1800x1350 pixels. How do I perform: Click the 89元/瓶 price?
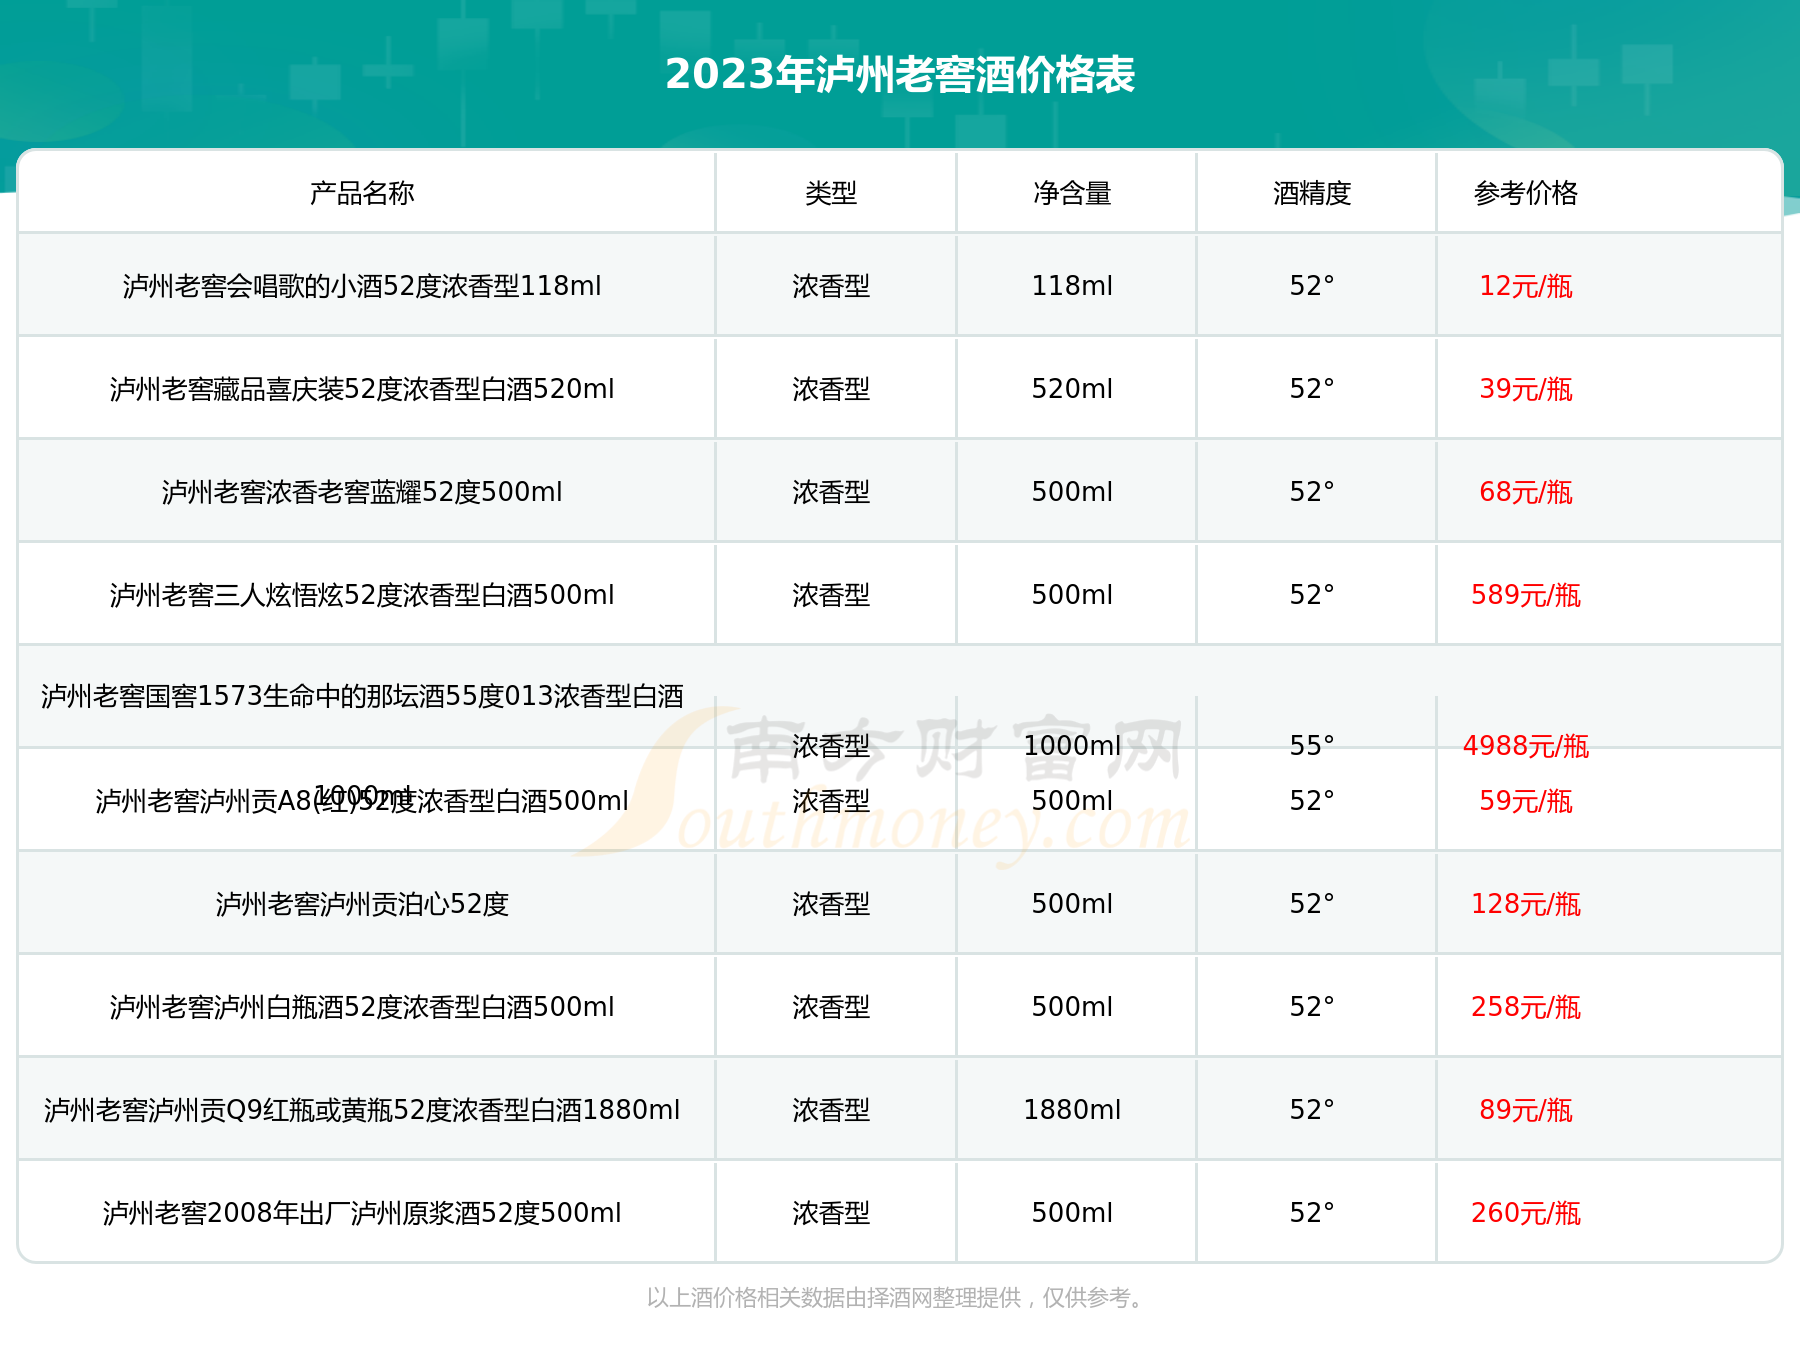1526,1110
